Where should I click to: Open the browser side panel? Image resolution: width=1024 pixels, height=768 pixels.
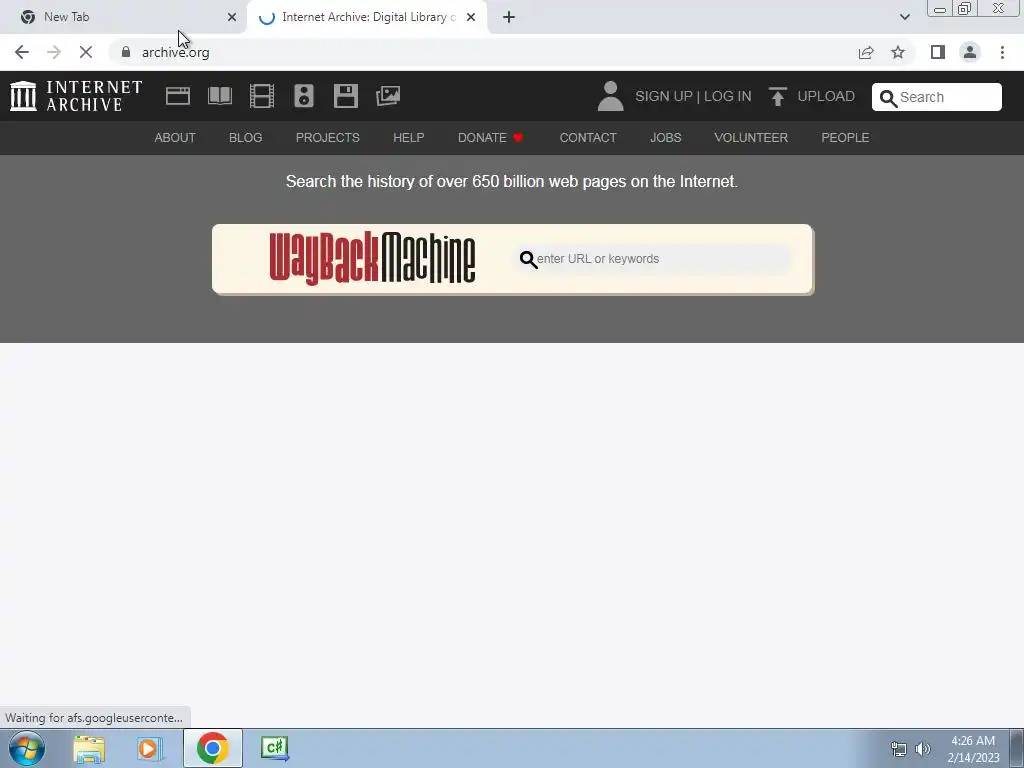pos(938,52)
